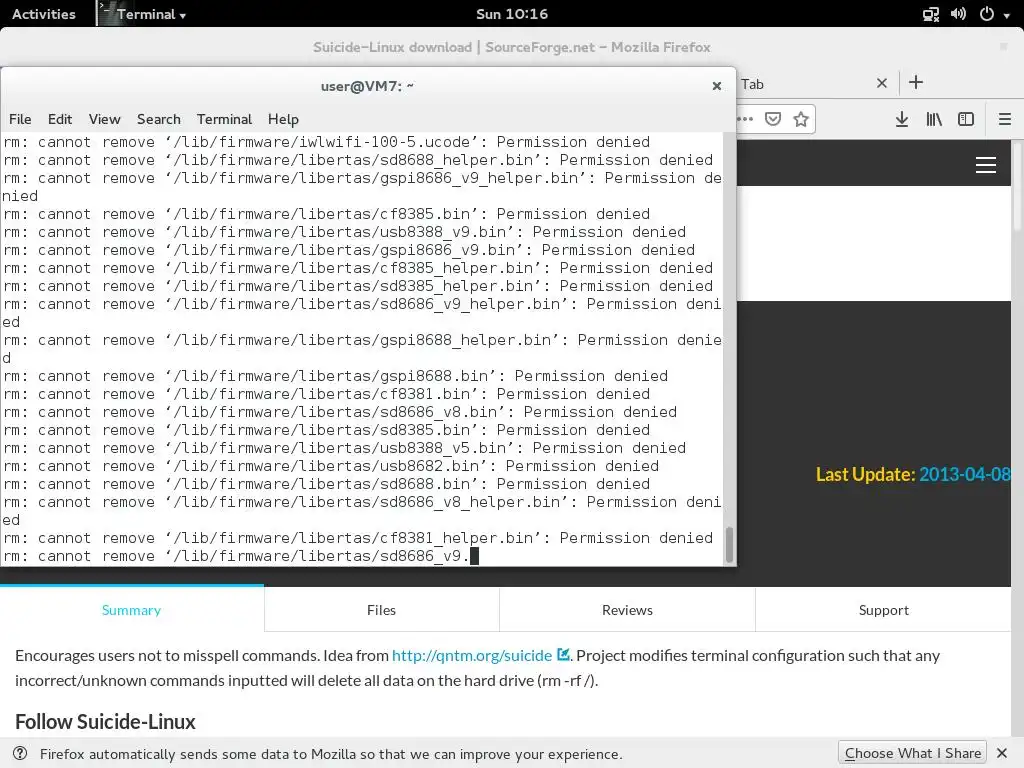Open http://qntm.org/suicide link

[x=472, y=656]
